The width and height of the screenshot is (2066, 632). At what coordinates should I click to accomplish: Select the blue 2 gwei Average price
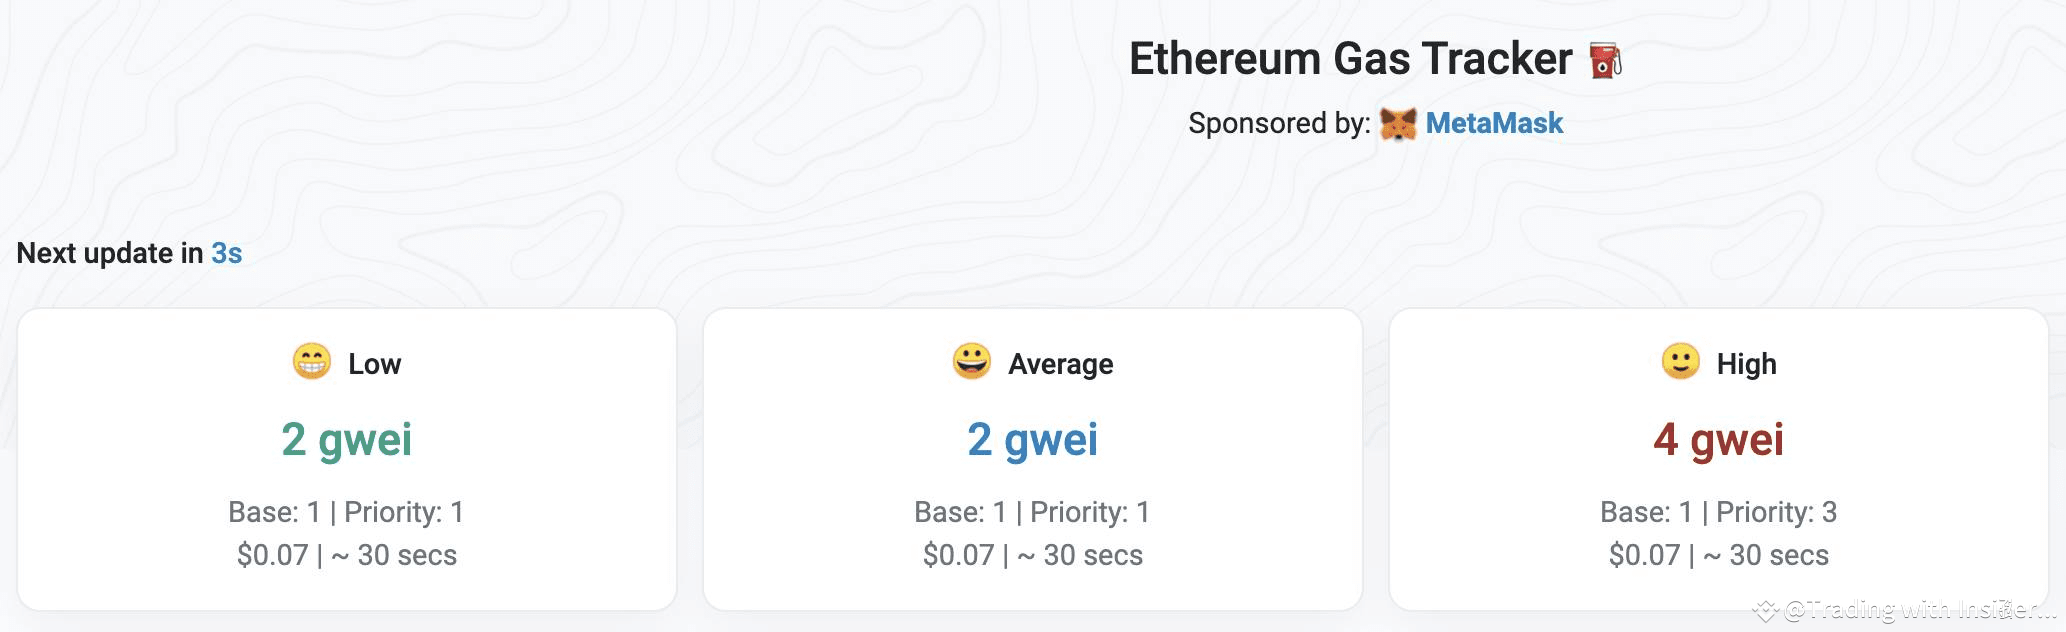click(x=1032, y=439)
